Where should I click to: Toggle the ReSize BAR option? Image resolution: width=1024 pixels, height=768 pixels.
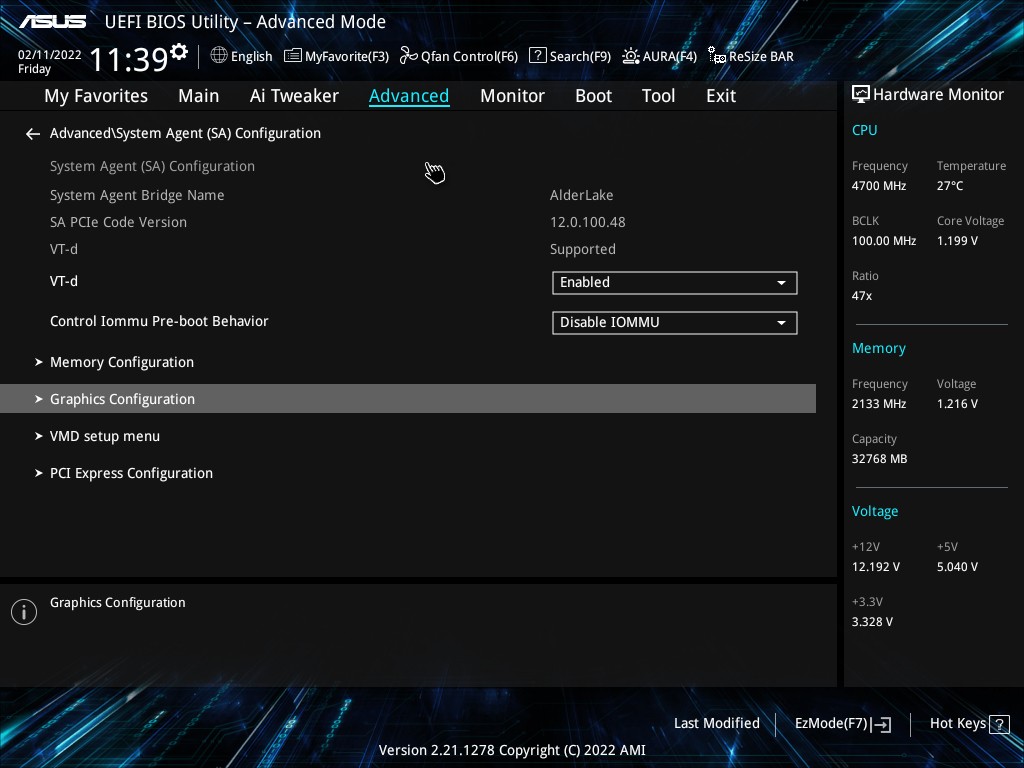[x=750, y=56]
